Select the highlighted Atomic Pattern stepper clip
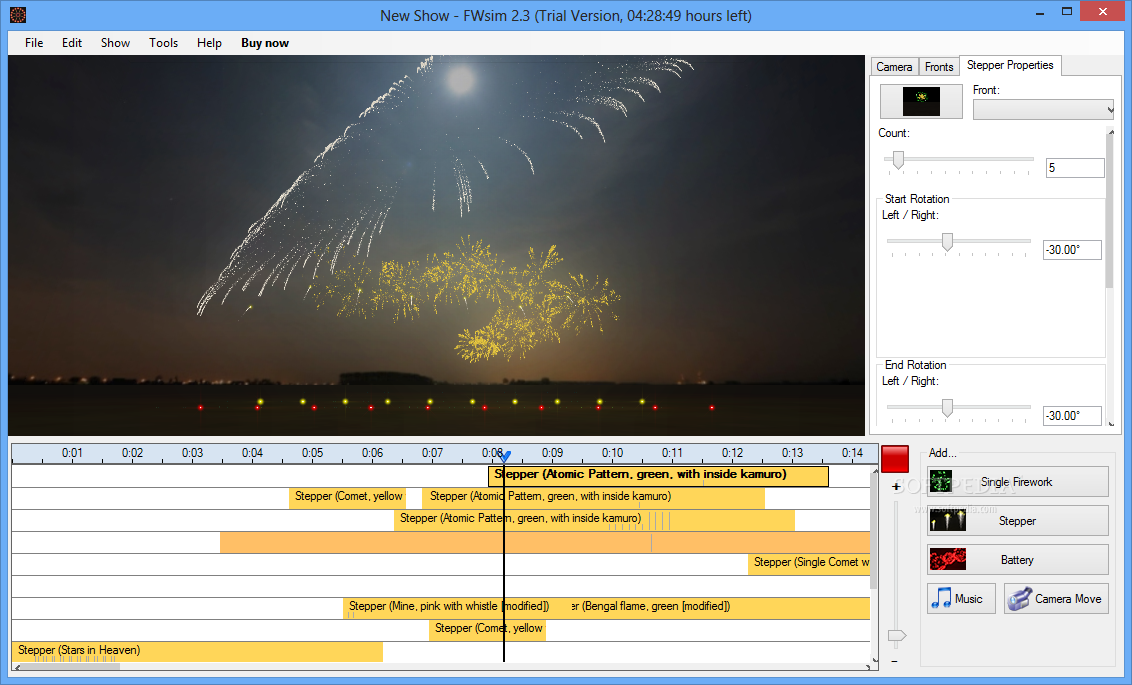The width and height of the screenshot is (1132, 685). pos(658,475)
